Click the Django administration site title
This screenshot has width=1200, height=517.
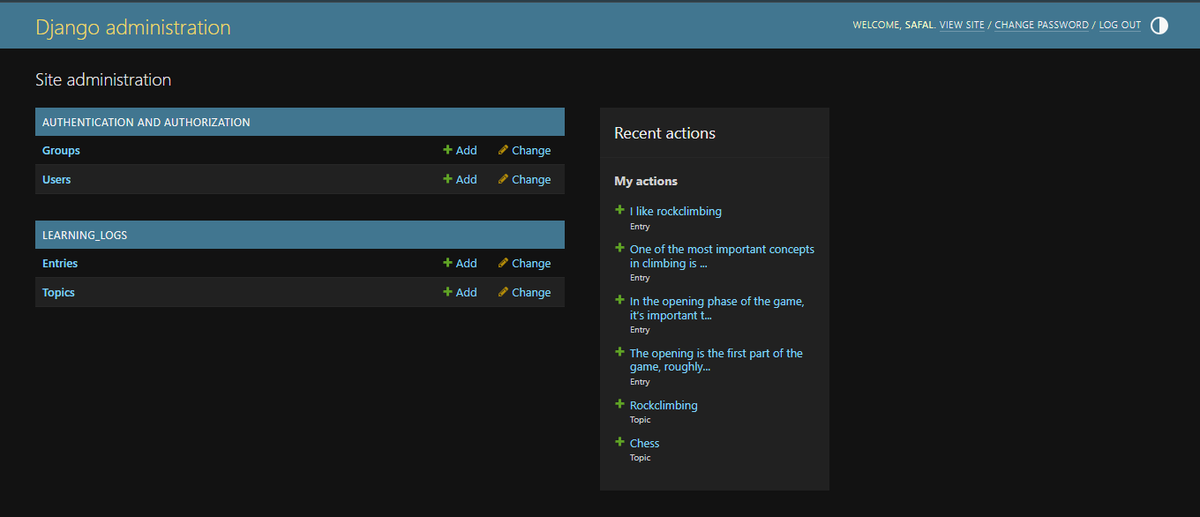133,27
